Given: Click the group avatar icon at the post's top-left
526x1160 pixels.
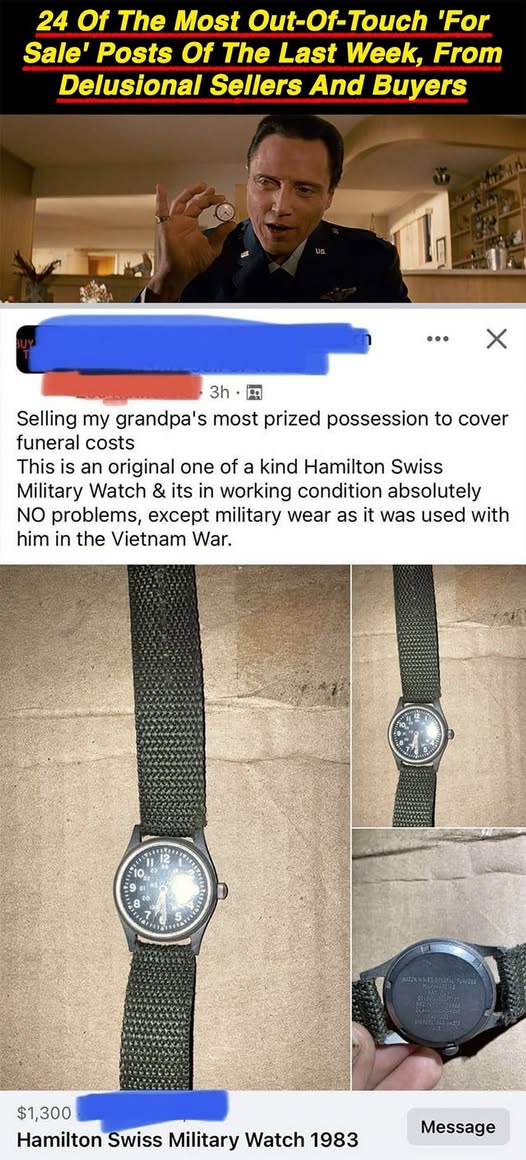Looking at the screenshot, I should point(27,348).
